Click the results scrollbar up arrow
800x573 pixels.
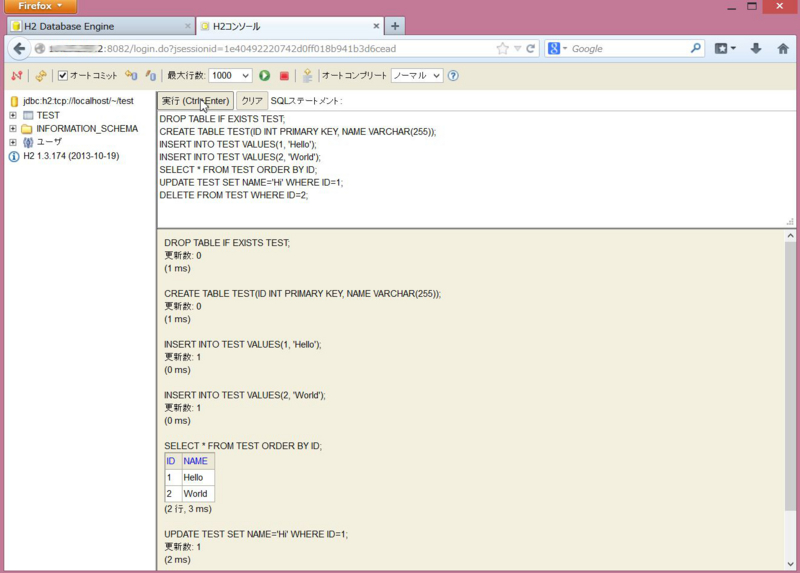(x=790, y=236)
